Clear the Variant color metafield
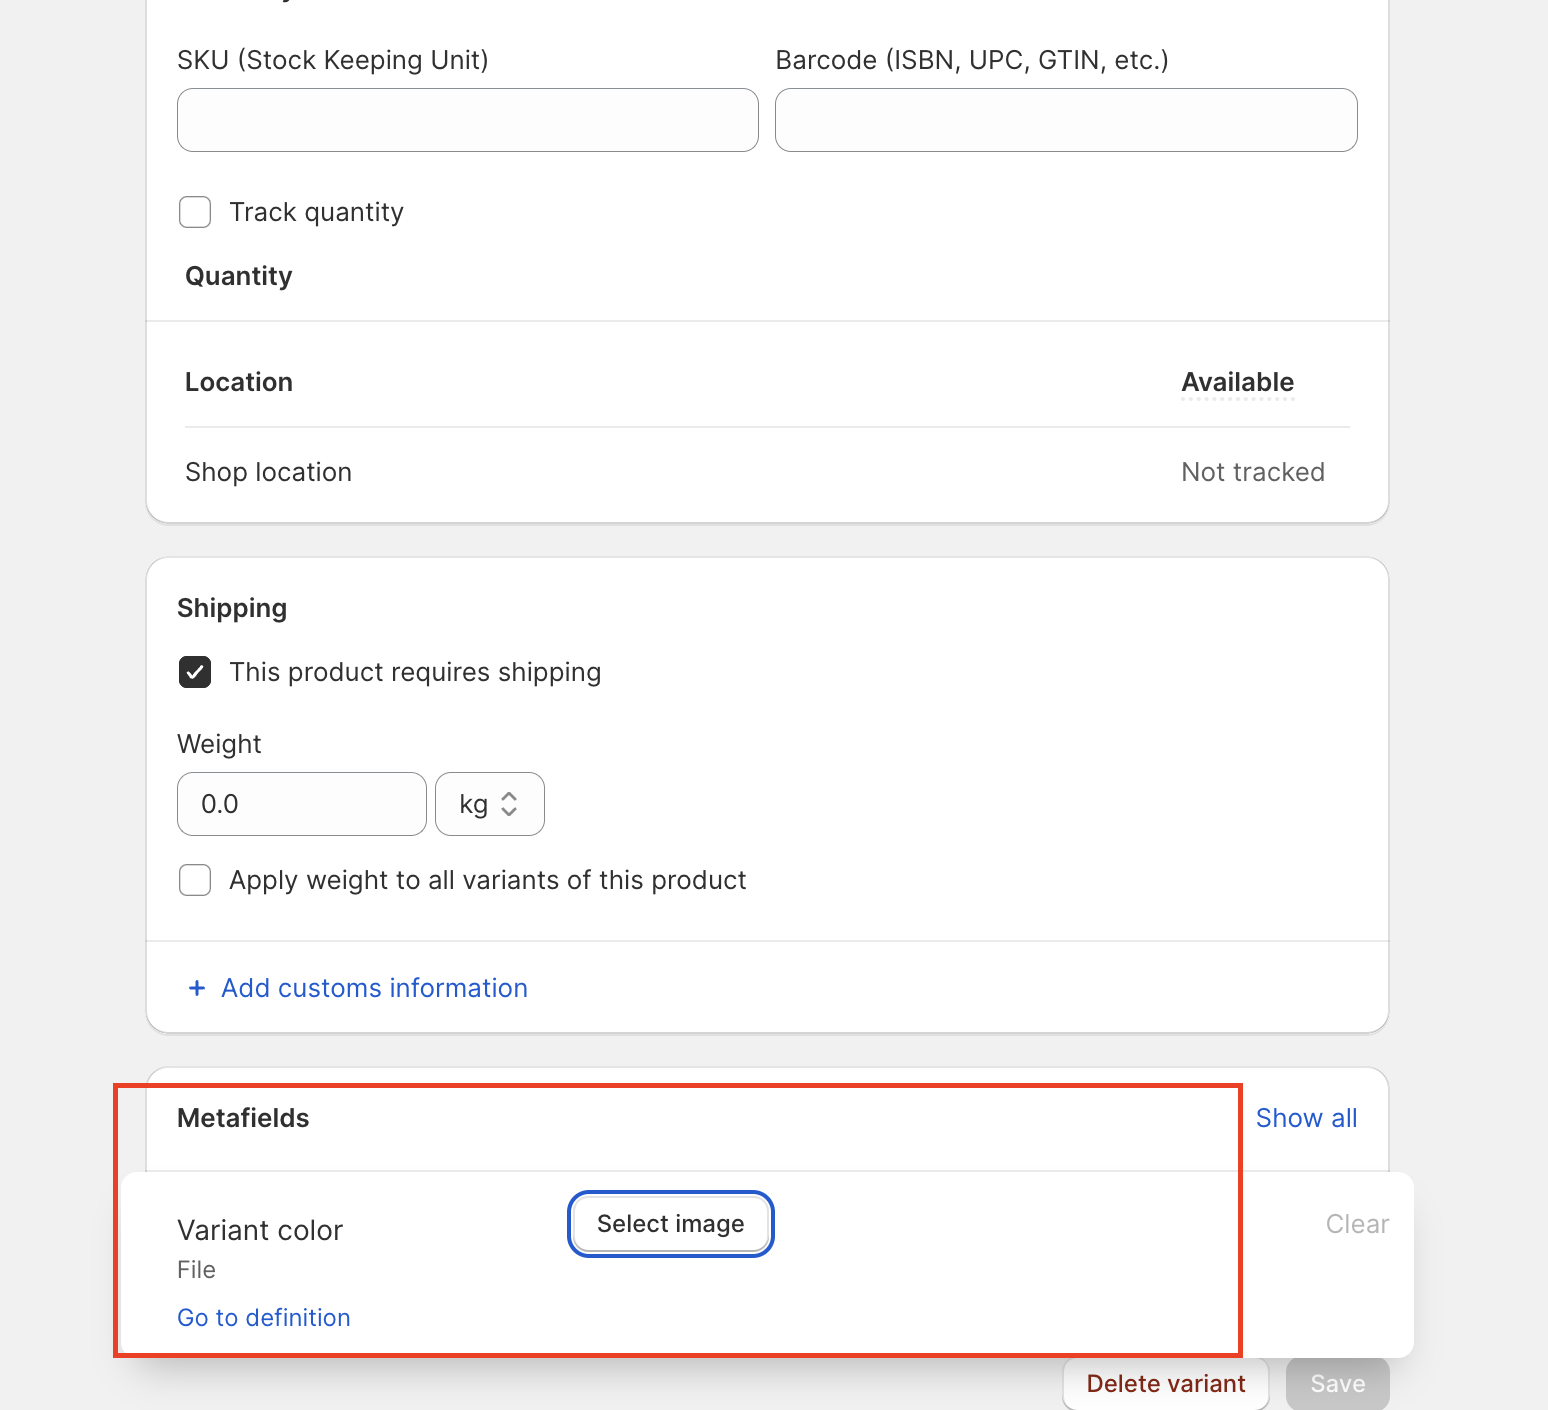This screenshot has width=1548, height=1410. pyautogui.click(x=1356, y=1224)
